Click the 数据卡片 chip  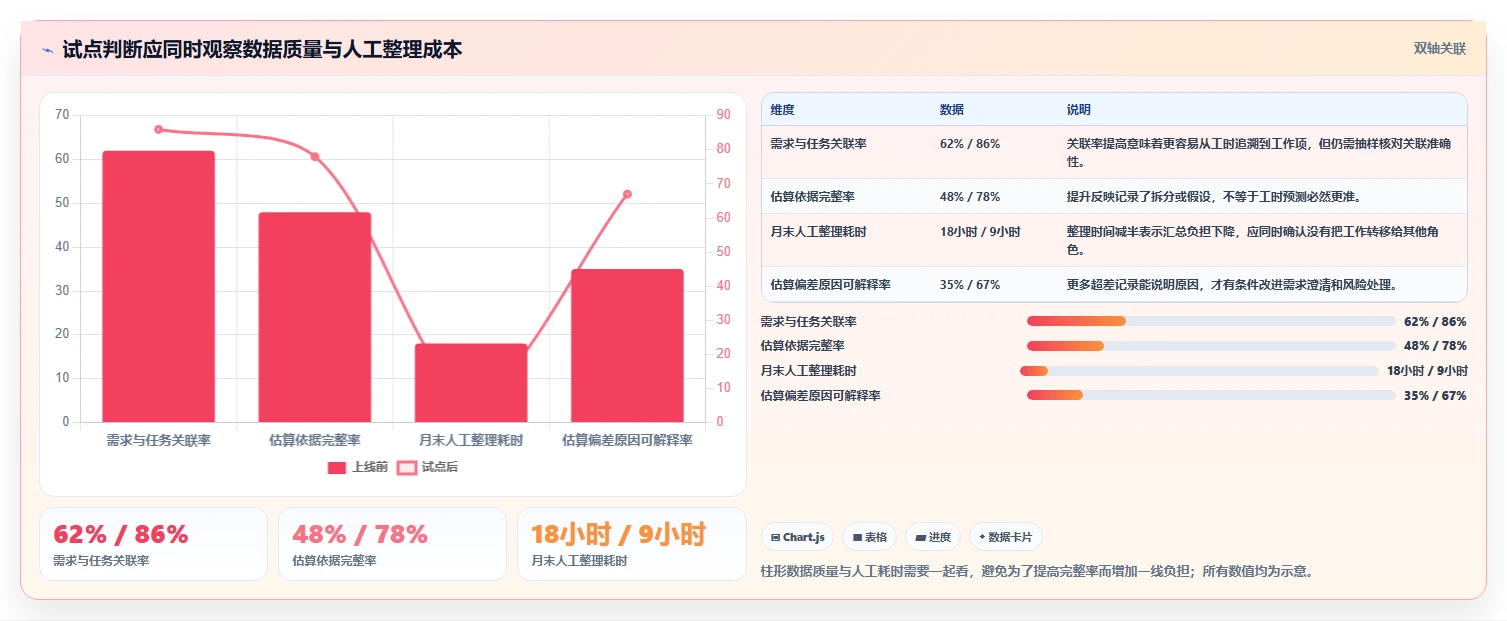pos(1005,537)
